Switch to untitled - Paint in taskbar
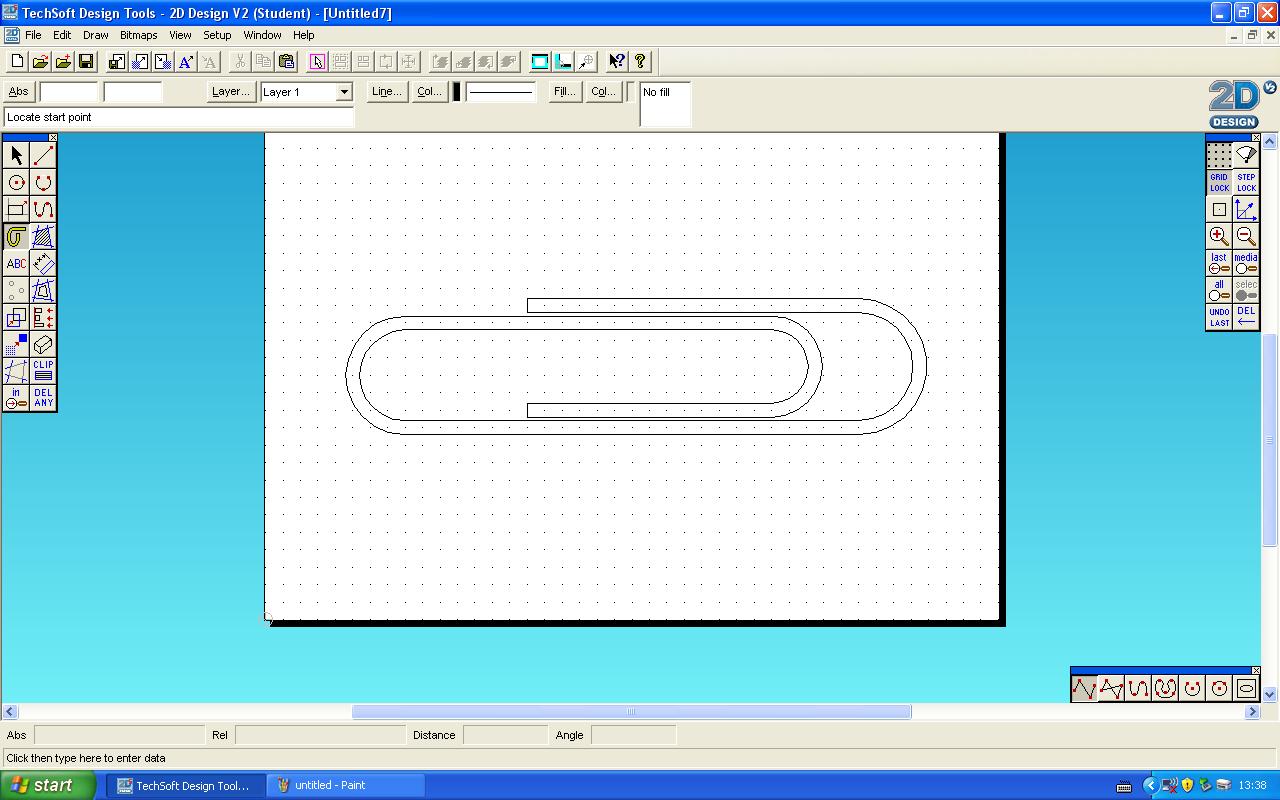 (x=345, y=785)
